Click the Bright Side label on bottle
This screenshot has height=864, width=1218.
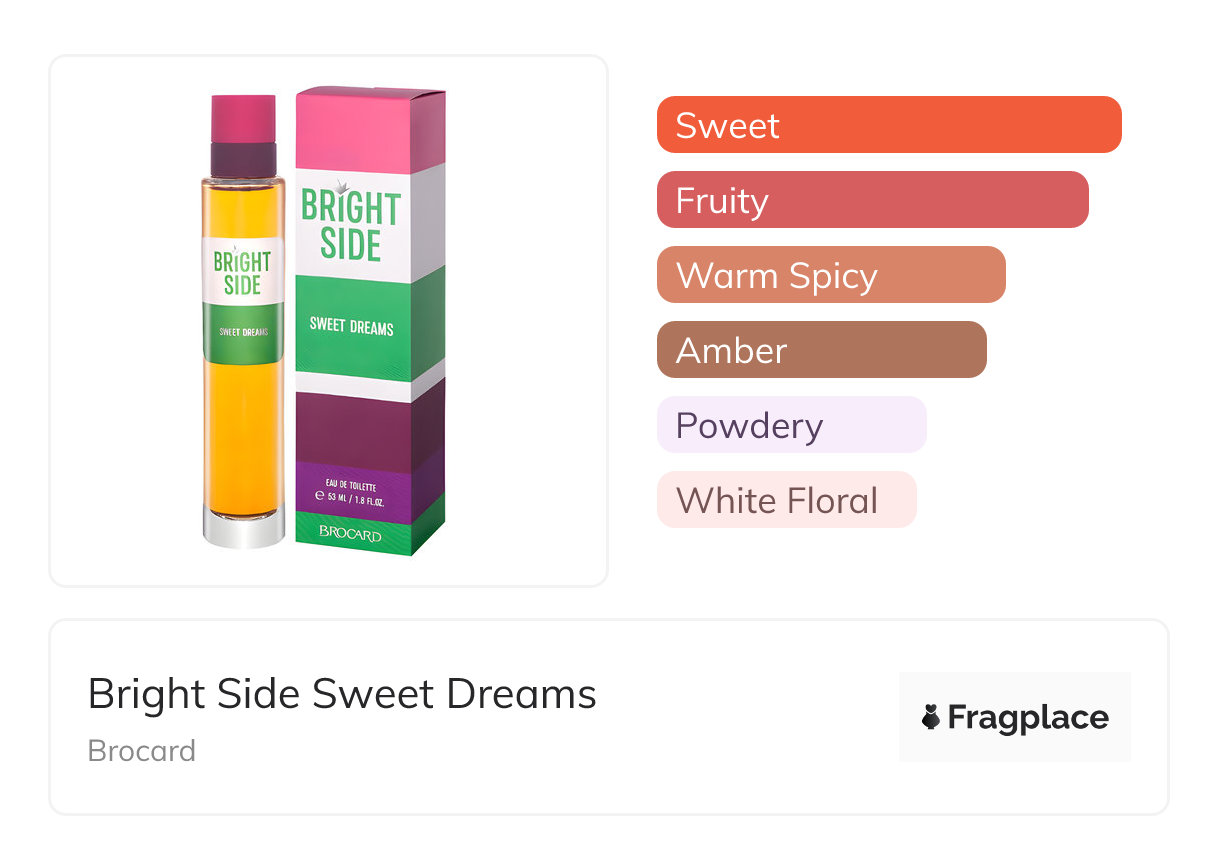tap(242, 272)
